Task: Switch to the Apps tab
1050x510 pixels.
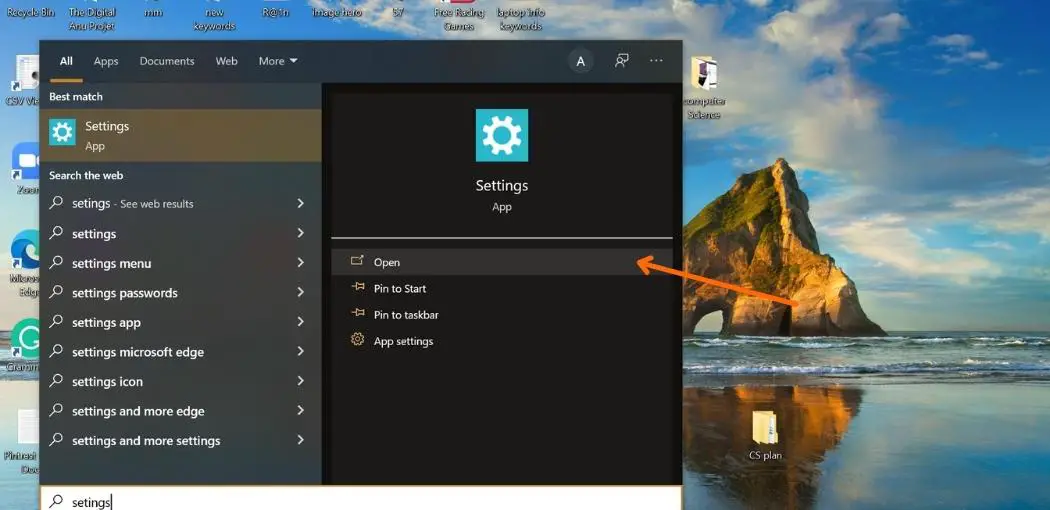Action: [106, 61]
